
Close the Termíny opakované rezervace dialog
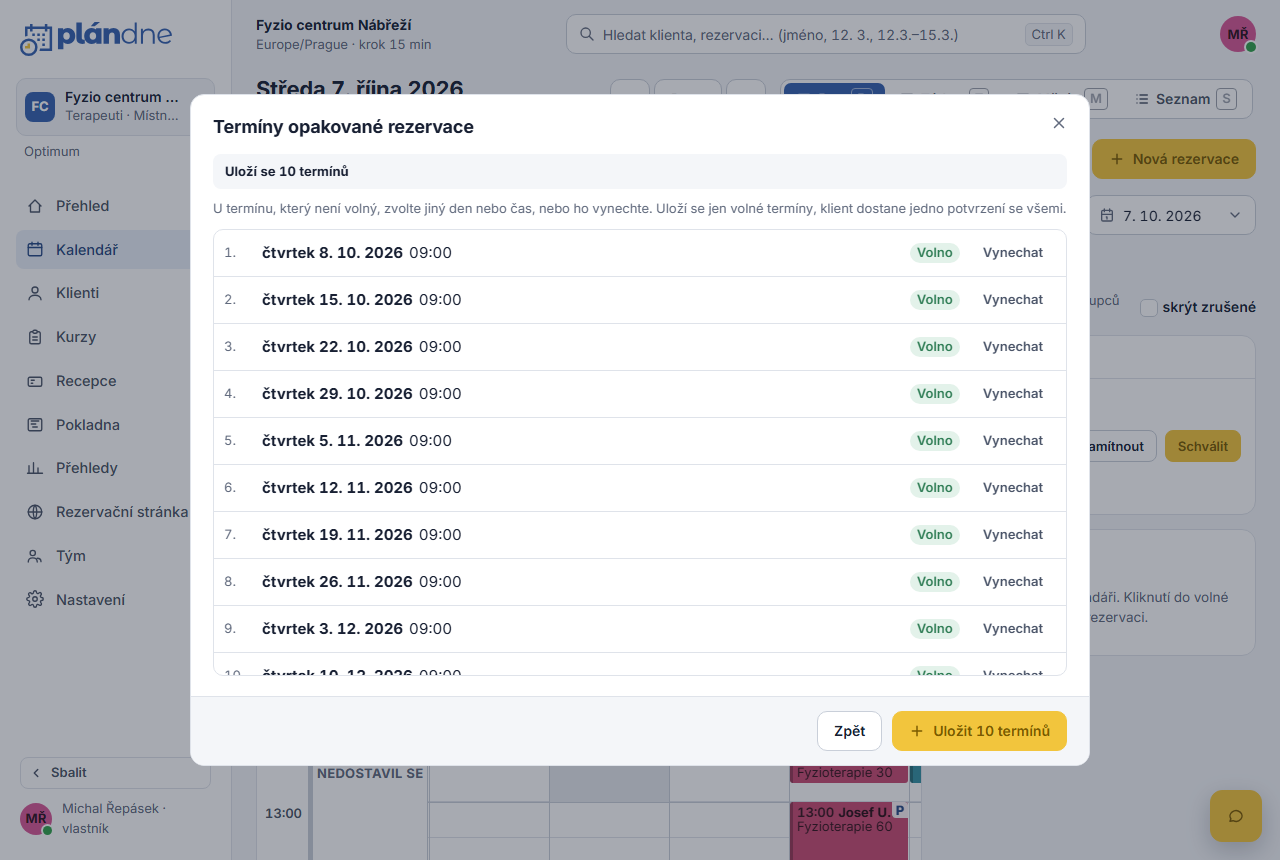tap(1059, 123)
